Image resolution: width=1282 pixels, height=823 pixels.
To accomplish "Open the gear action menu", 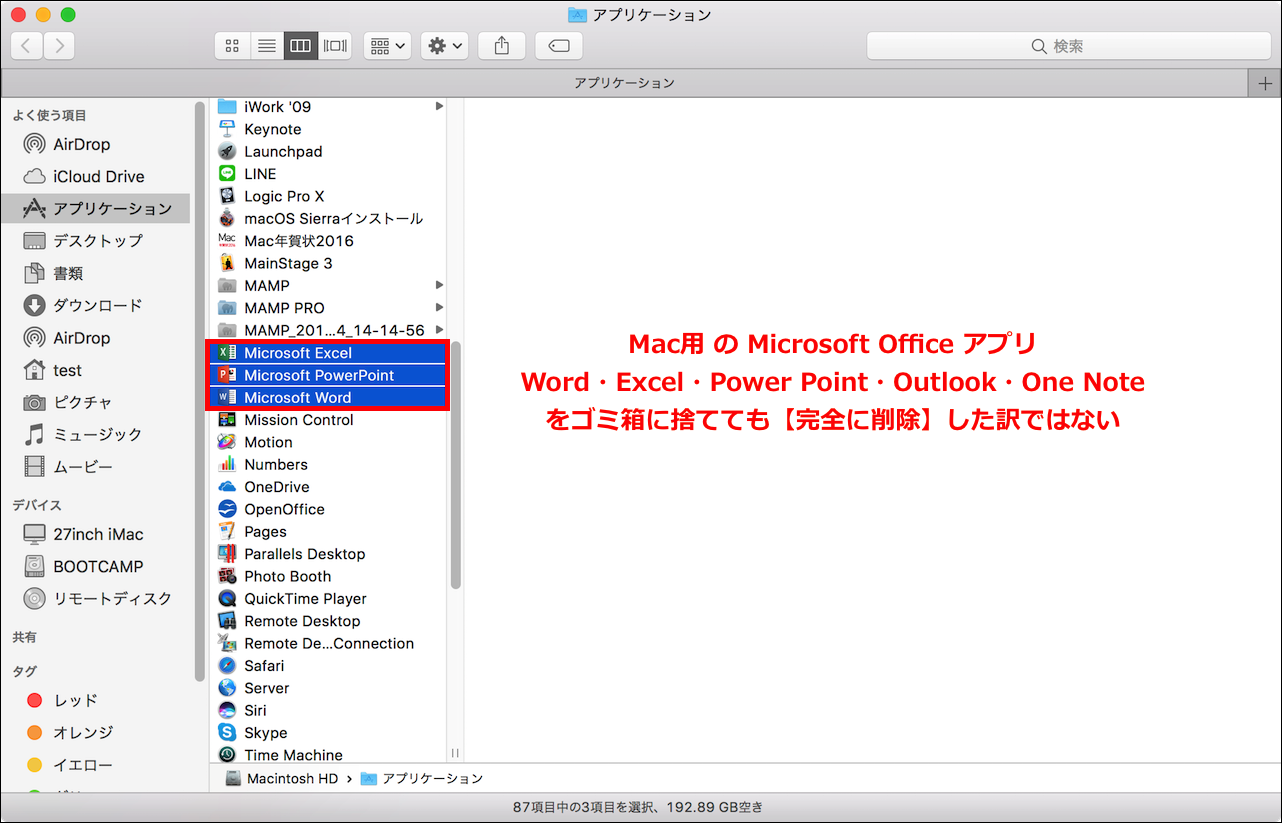I will click(x=444, y=46).
